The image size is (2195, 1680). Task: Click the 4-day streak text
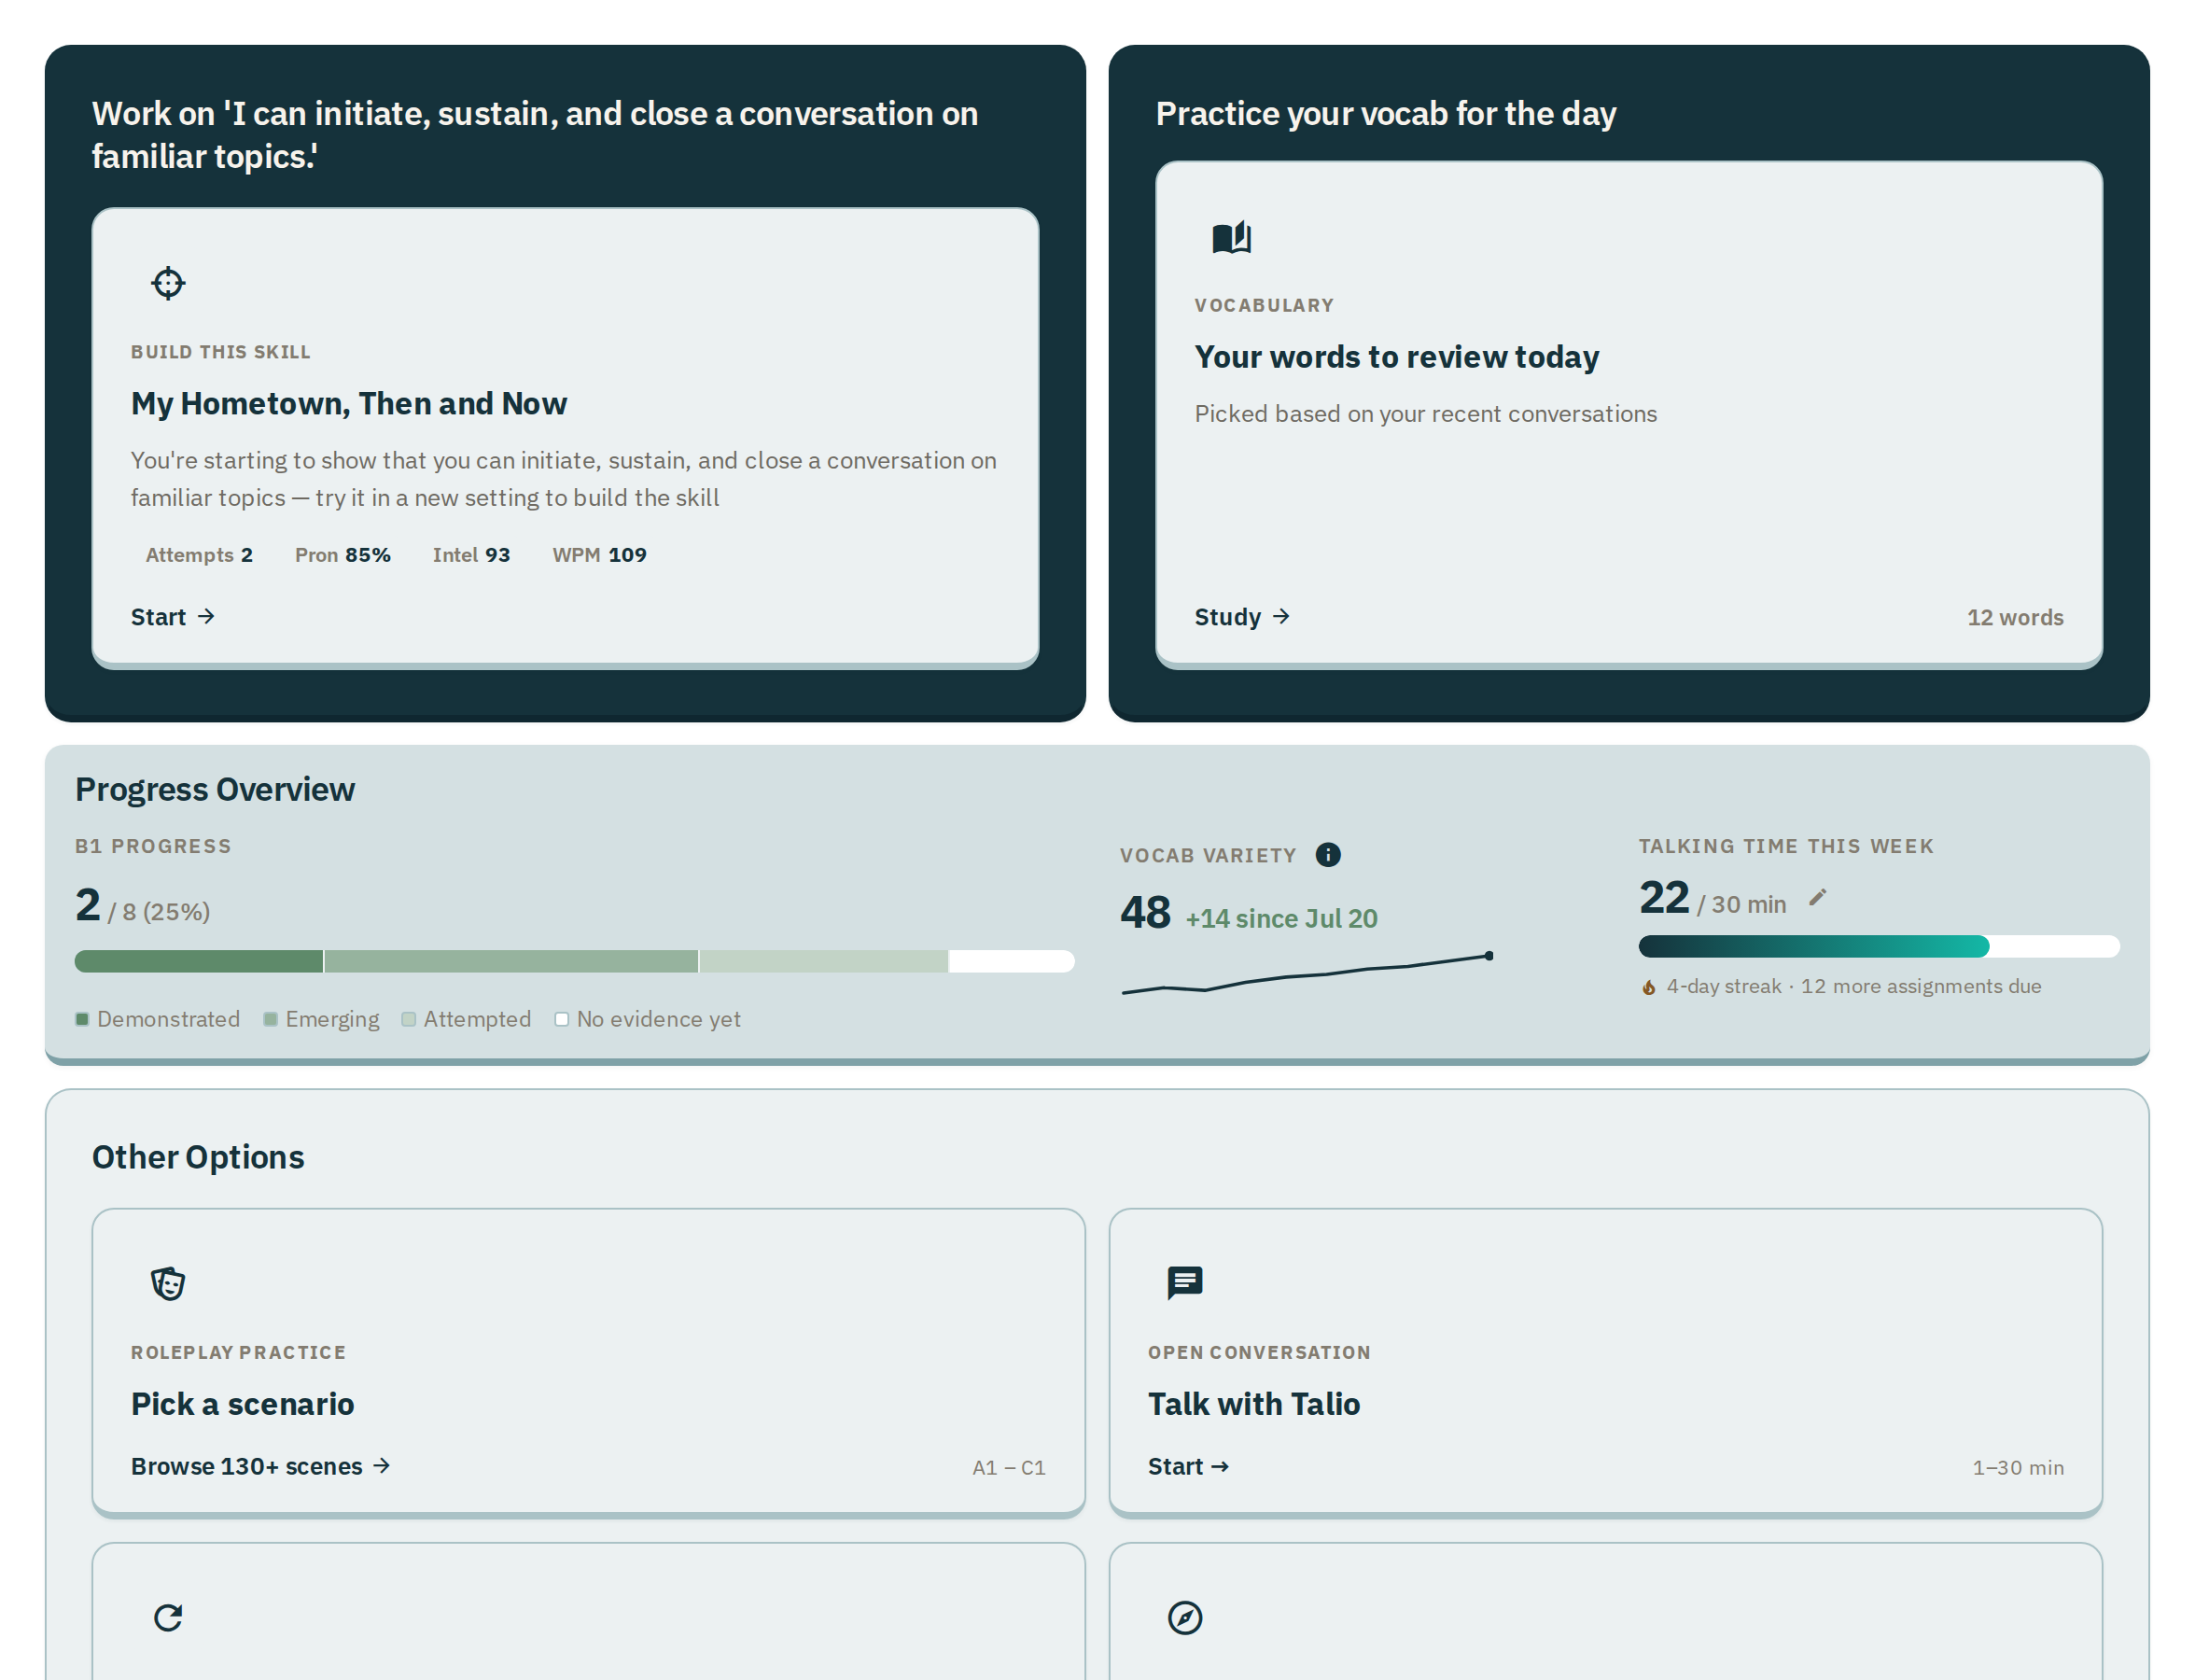pos(1723,986)
